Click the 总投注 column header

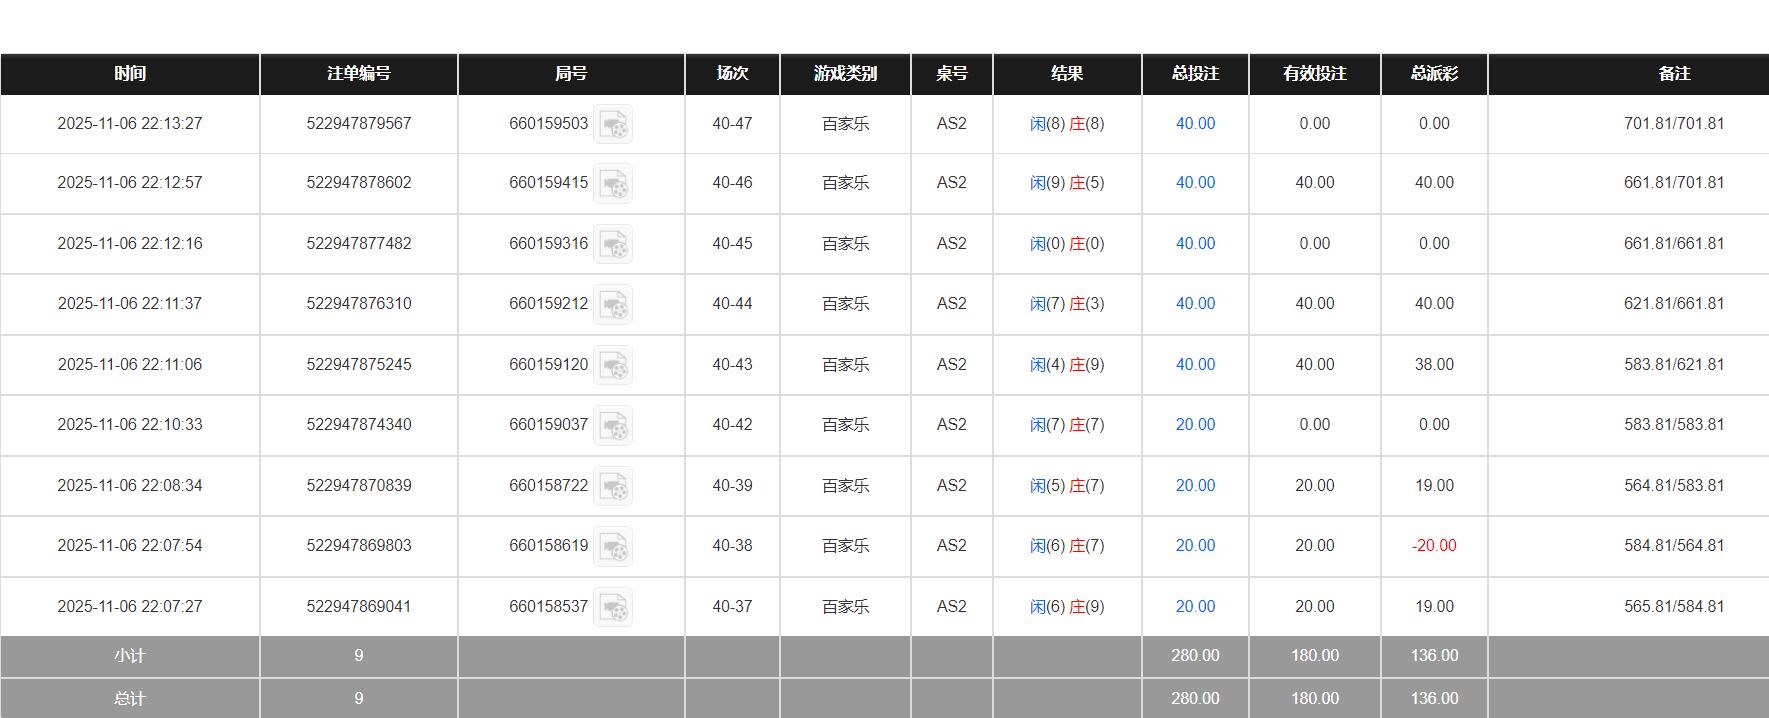tap(1195, 74)
